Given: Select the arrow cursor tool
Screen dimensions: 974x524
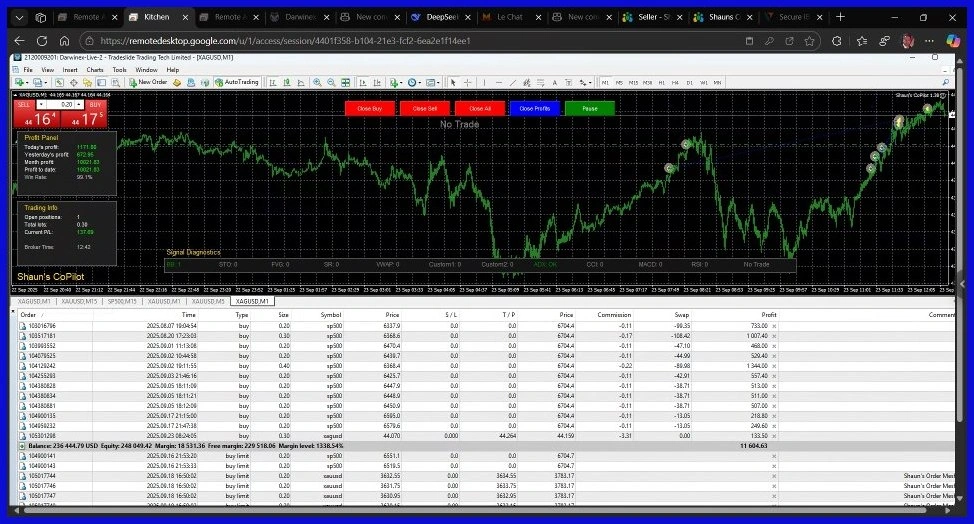Looking at the screenshot, I should click(x=453, y=82).
